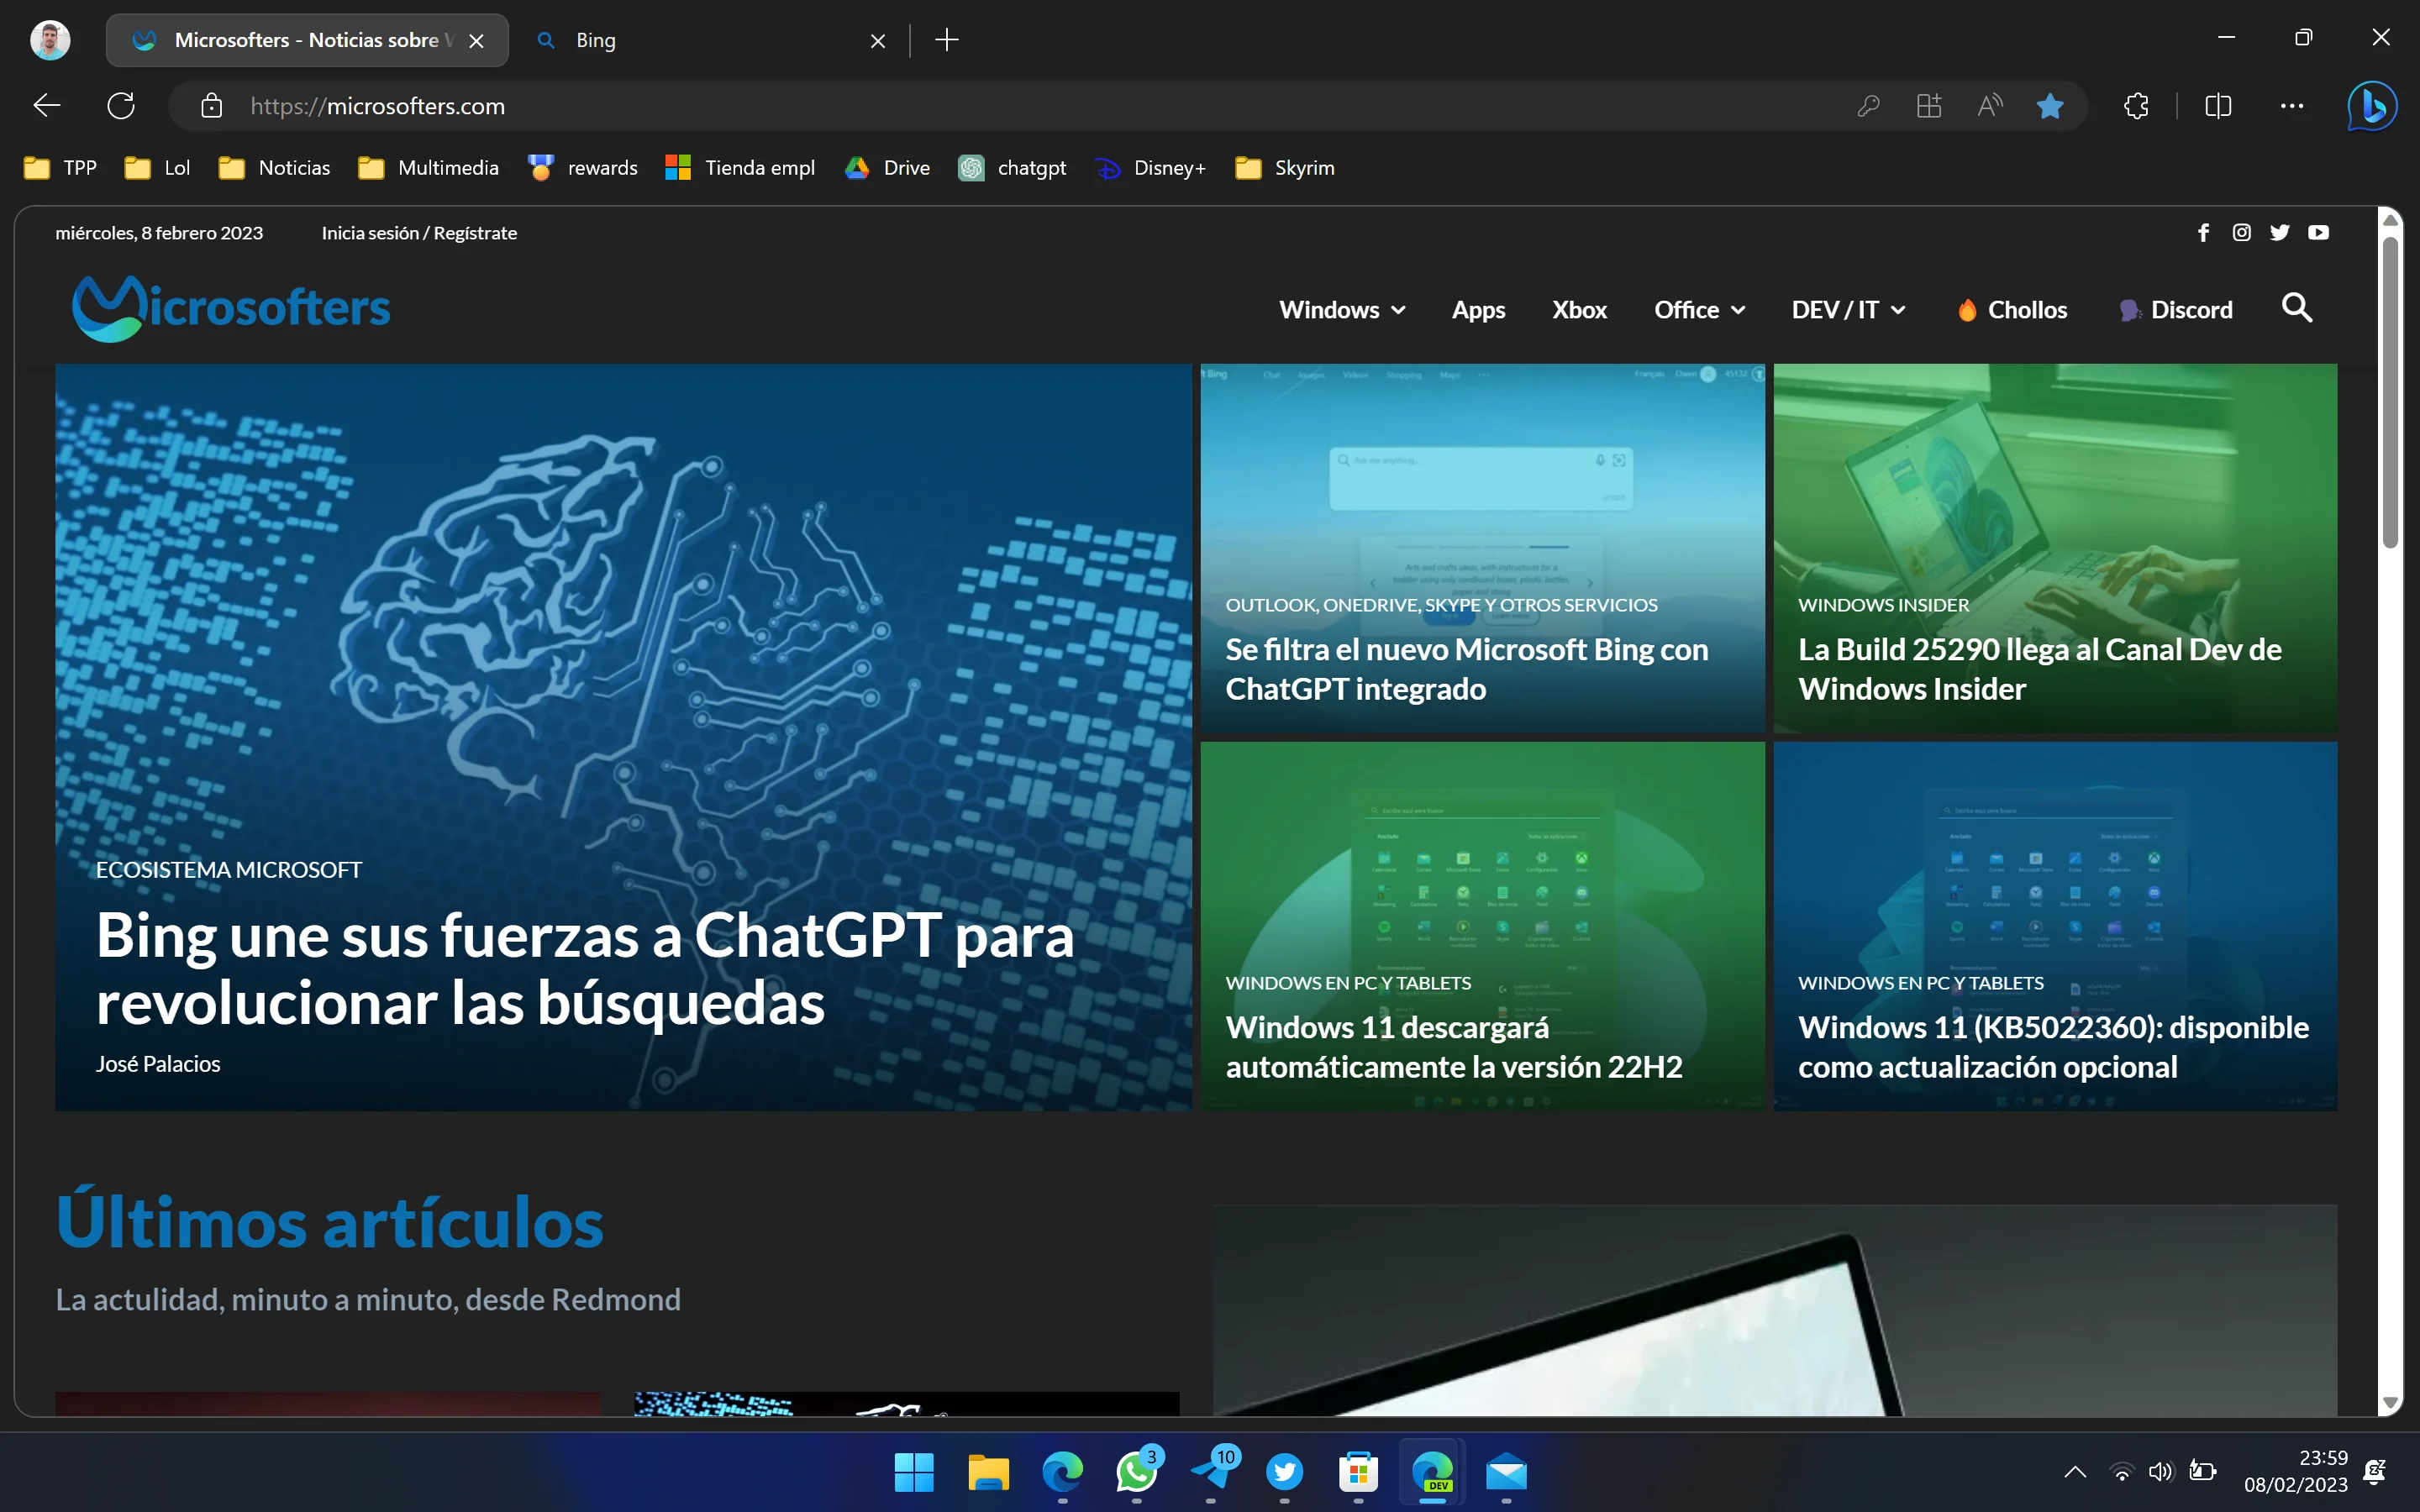Toggle the favorites star for this page
This screenshot has height=1512, width=2420.
pyautogui.click(x=2051, y=106)
